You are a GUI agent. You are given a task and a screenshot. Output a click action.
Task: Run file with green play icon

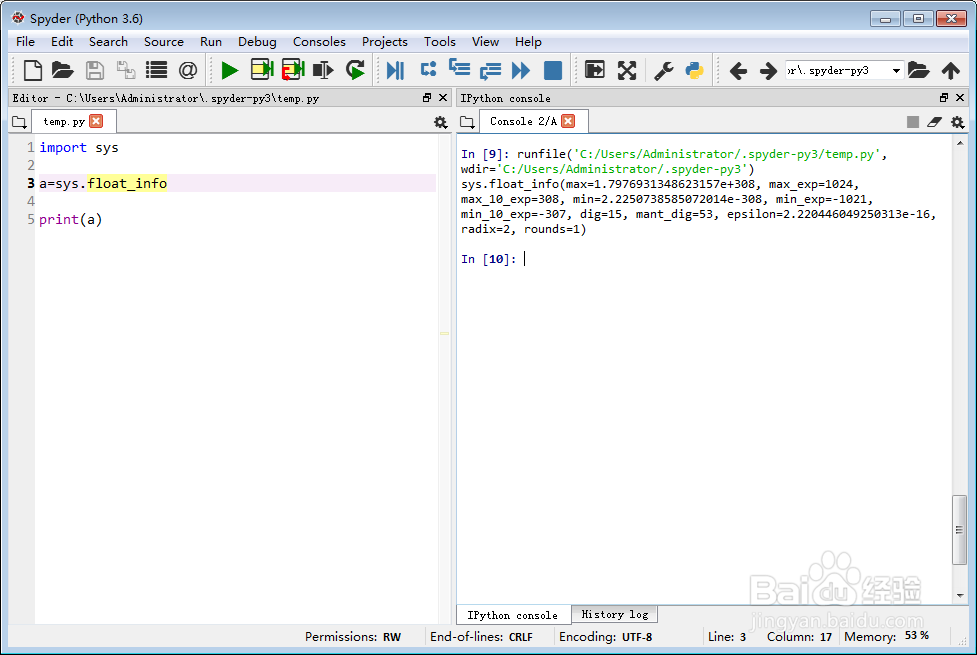(x=230, y=70)
